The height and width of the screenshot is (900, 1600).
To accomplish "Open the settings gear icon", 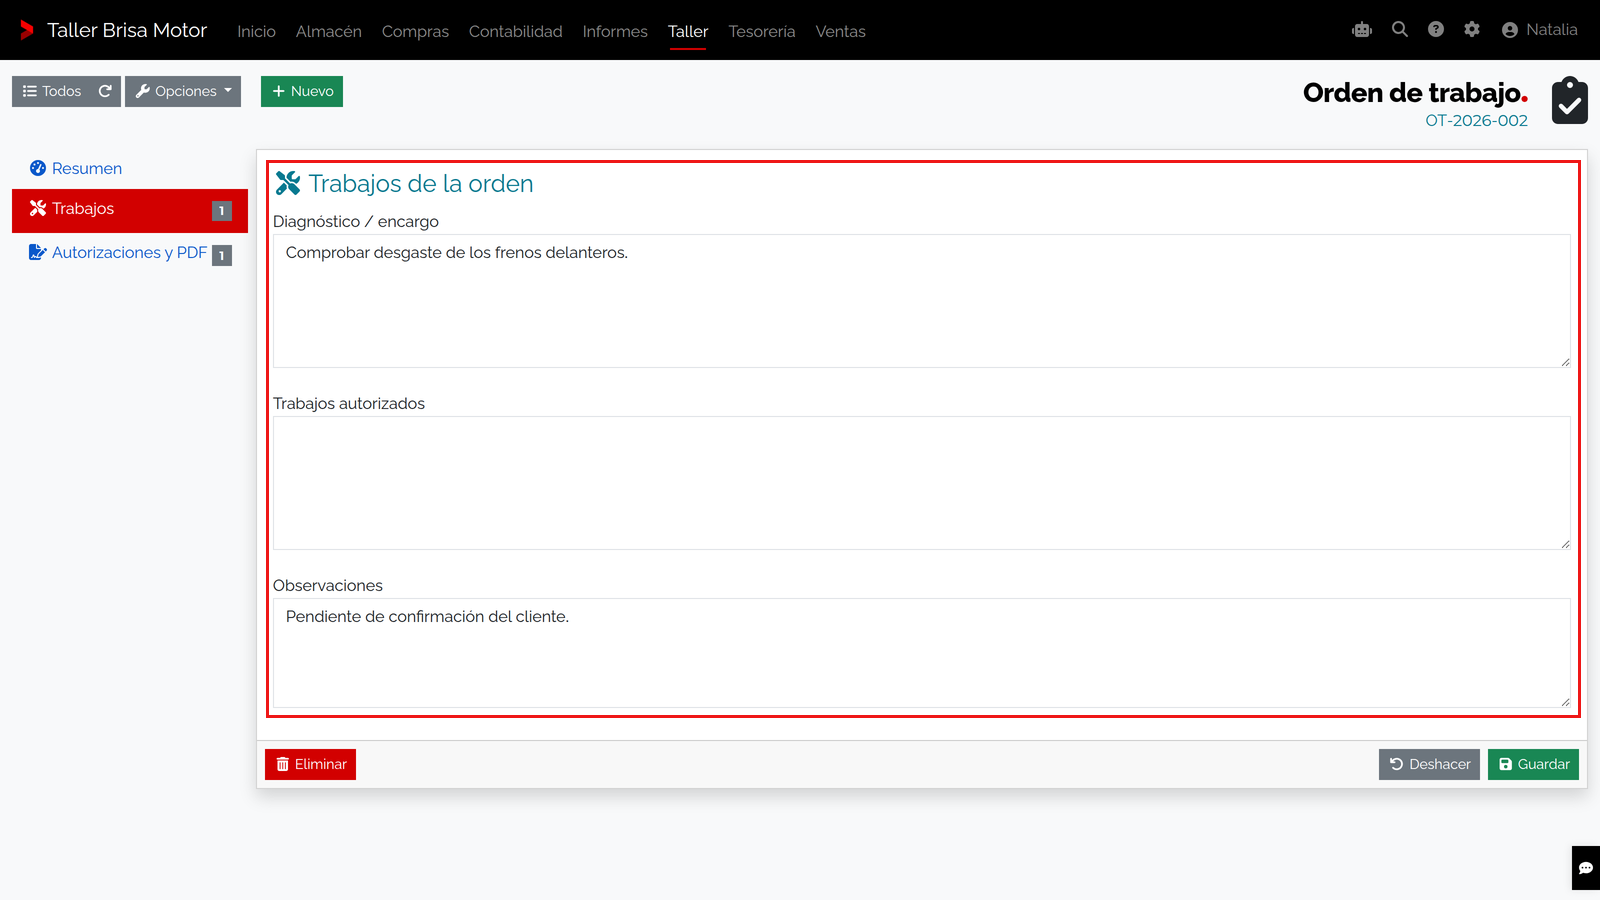I will (1472, 30).
